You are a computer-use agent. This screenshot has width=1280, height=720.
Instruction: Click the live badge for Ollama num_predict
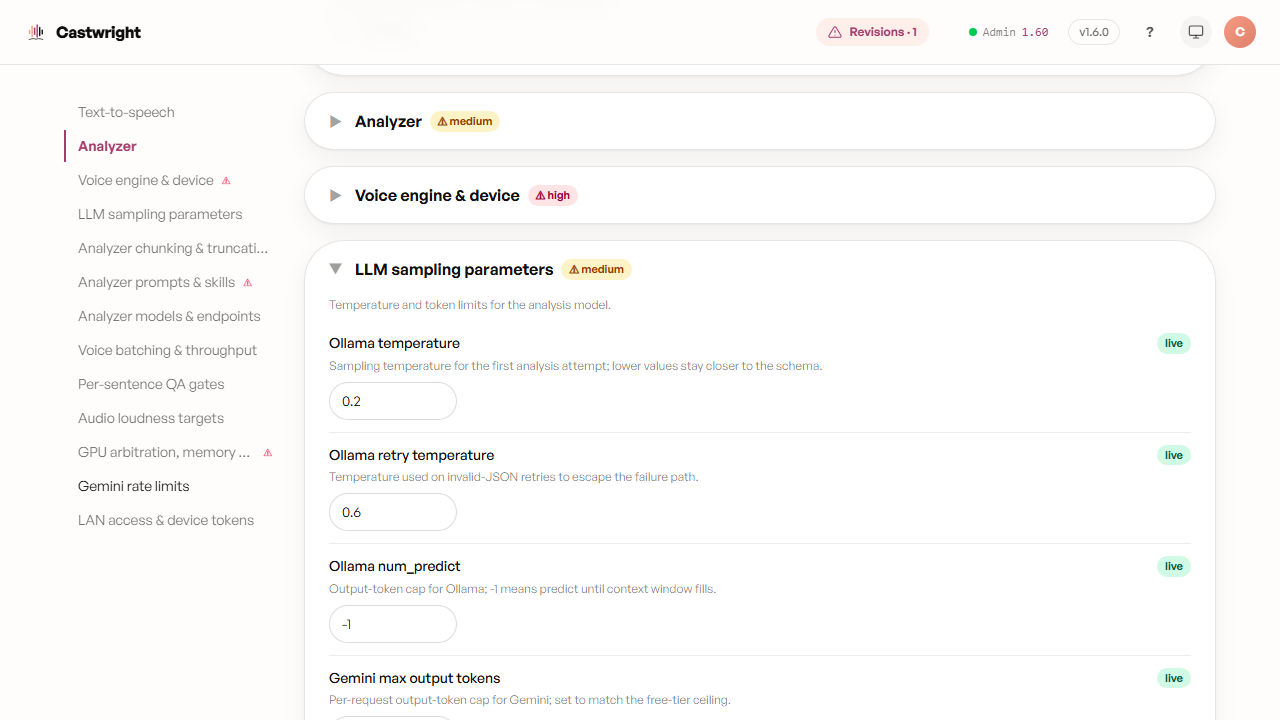tap(1174, 566)
